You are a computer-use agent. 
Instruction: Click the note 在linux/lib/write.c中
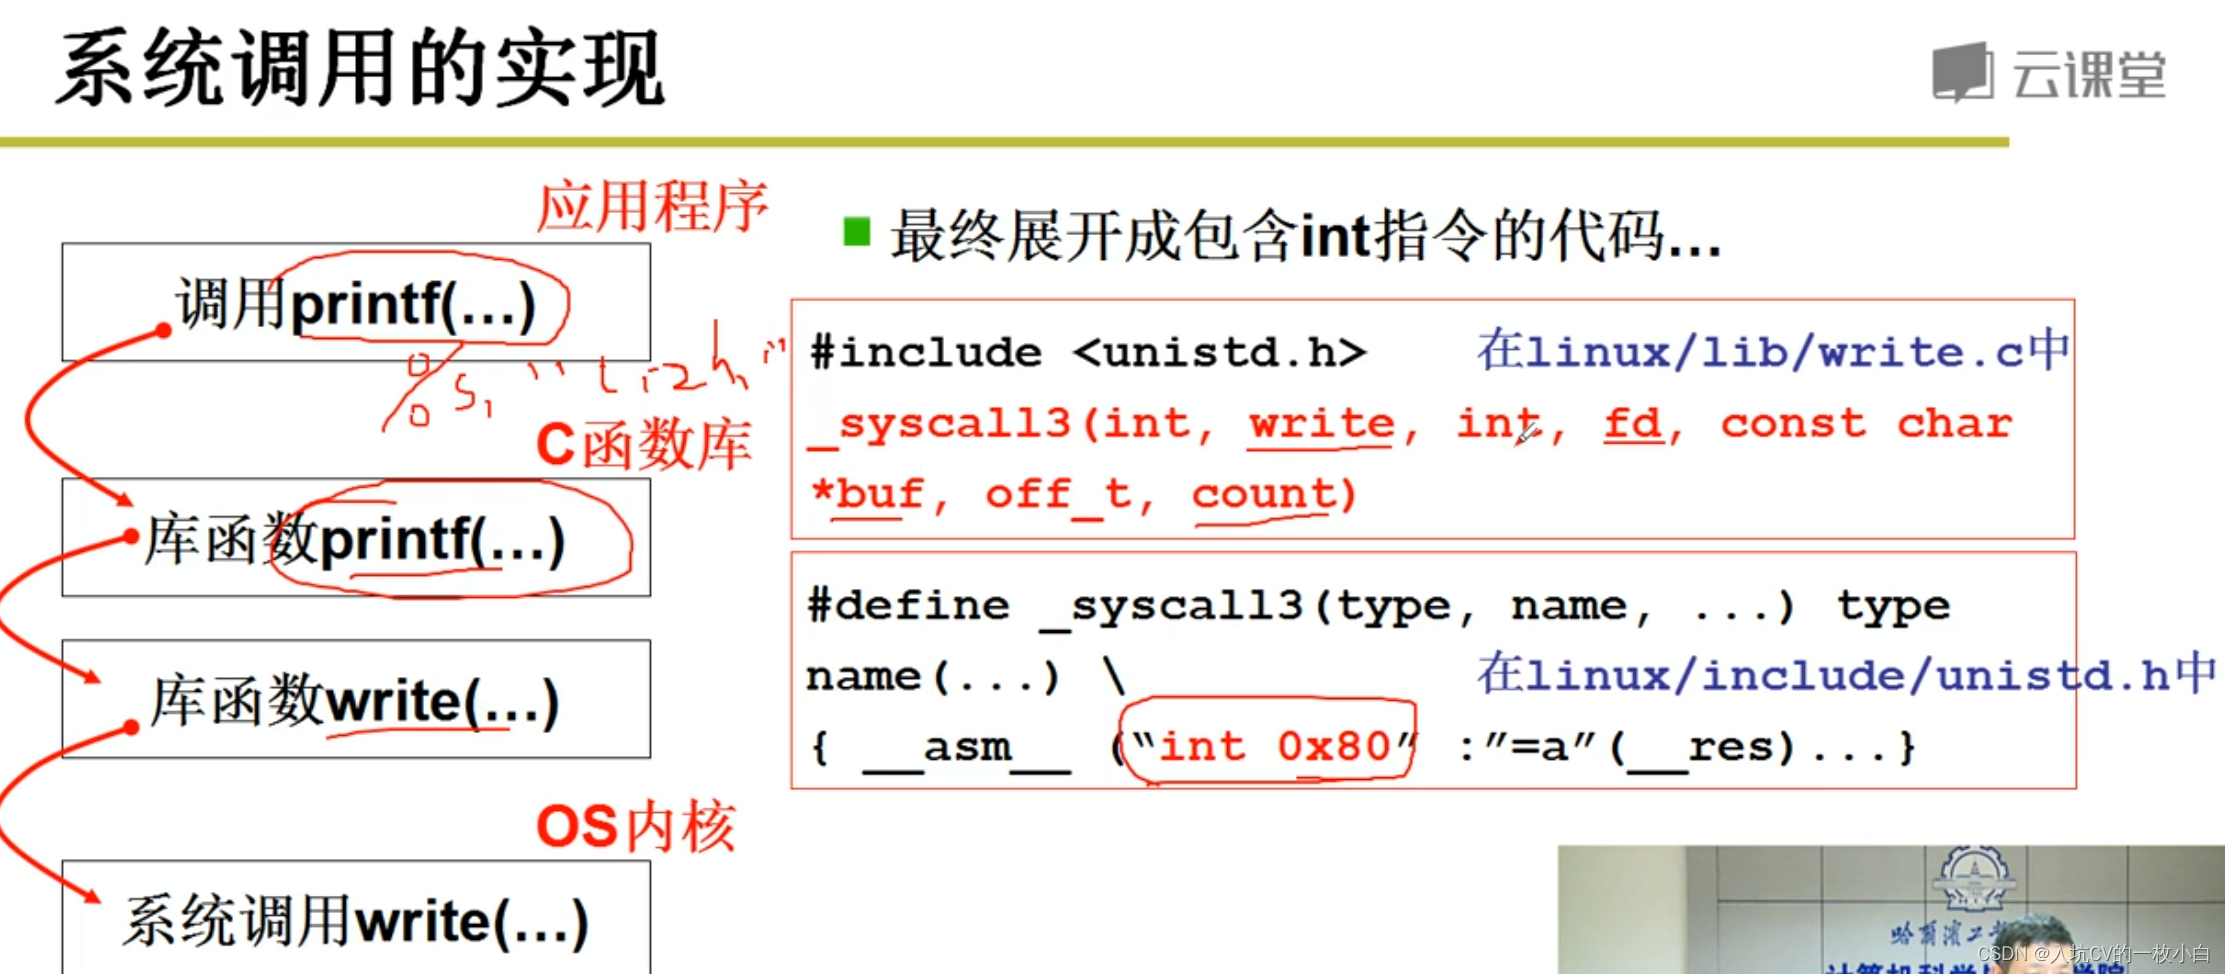(x=1773, y=351)
